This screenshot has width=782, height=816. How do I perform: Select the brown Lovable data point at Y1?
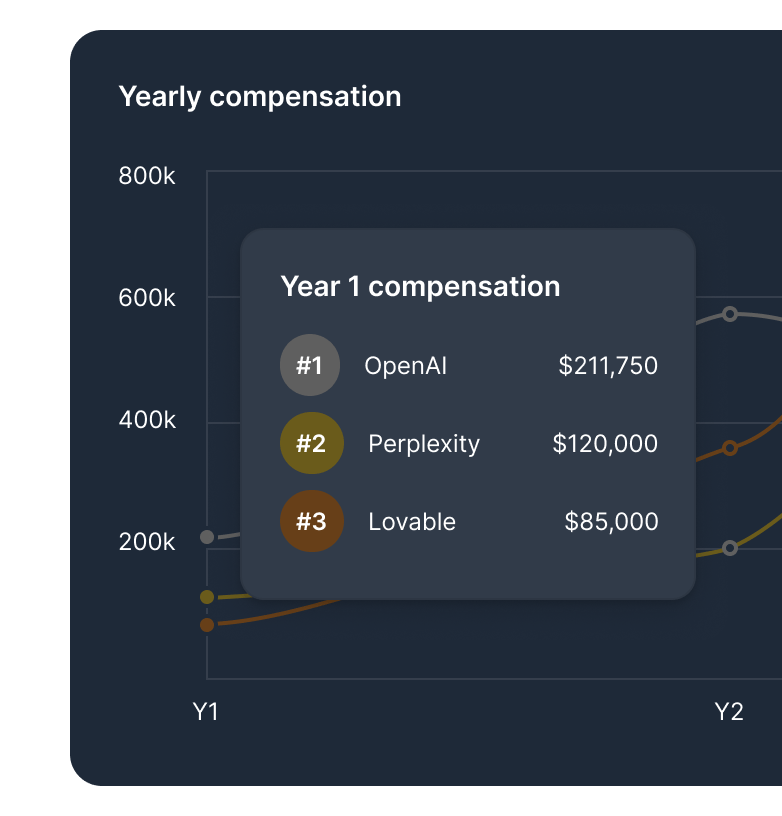click(207, 625)
